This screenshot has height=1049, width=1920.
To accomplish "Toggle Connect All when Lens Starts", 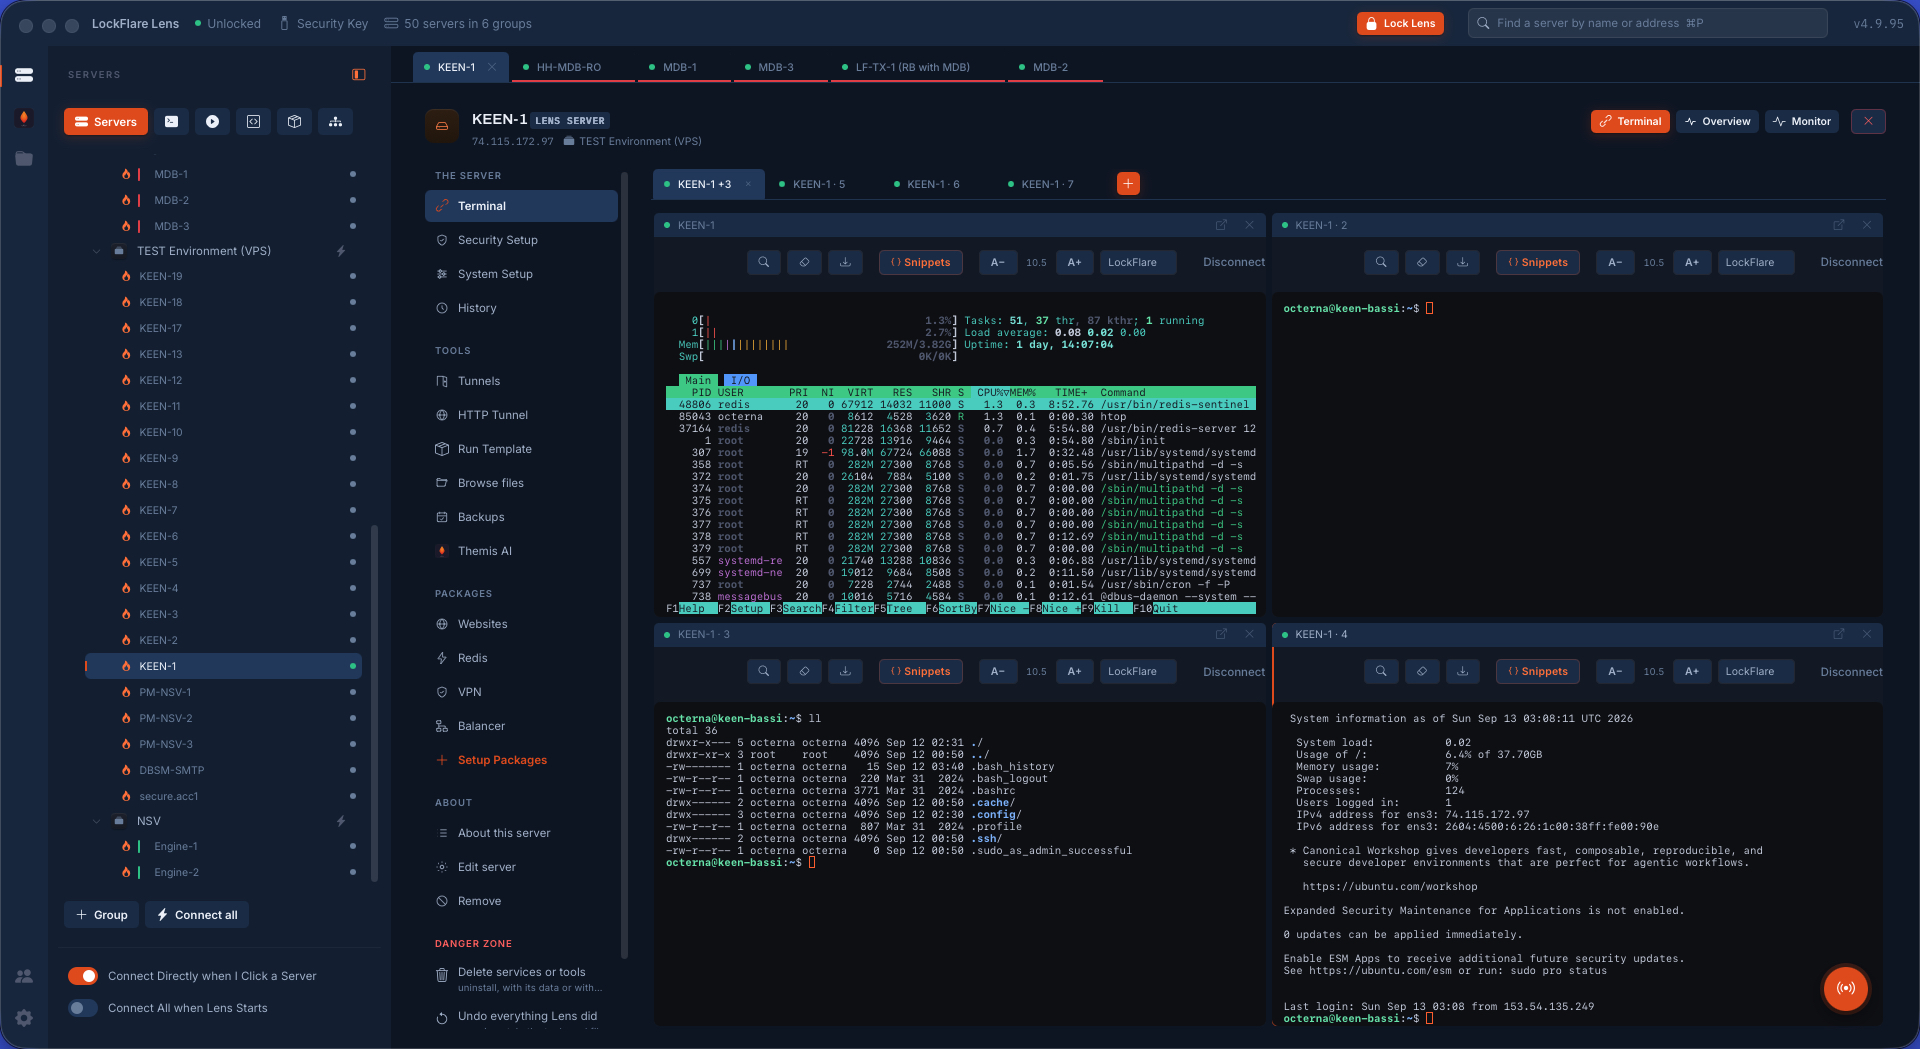I will tap(83, 1008).
